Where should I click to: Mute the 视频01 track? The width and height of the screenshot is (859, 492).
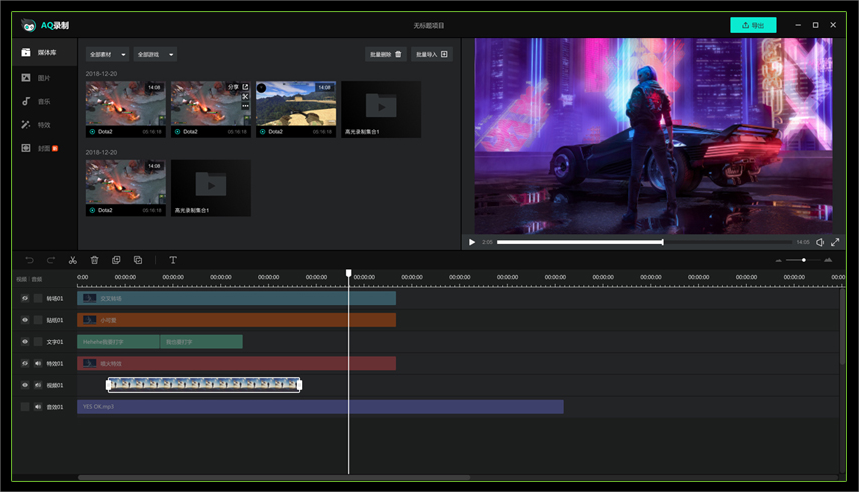(38, 385)
